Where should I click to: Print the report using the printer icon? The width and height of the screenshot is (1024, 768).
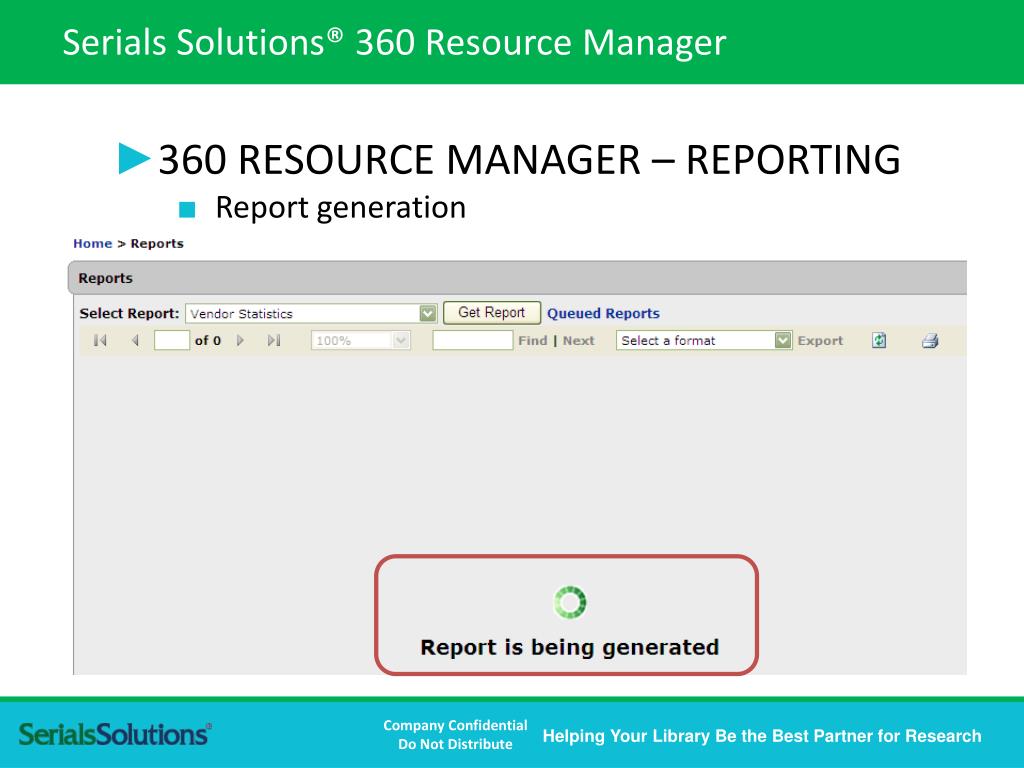coord(930,340)
